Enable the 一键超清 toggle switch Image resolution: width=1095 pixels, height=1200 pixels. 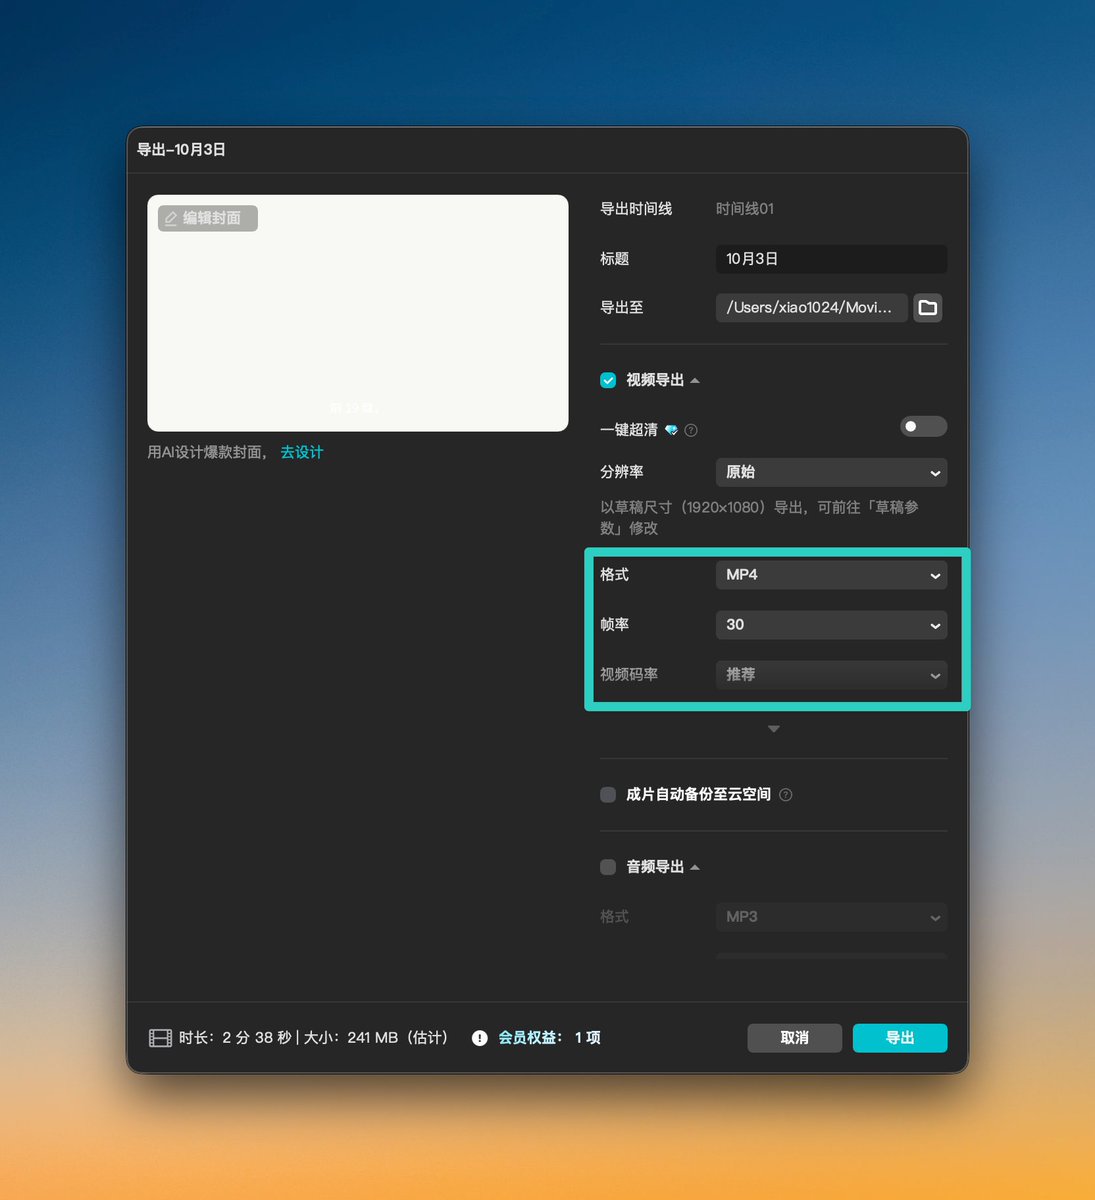[924, 427]
